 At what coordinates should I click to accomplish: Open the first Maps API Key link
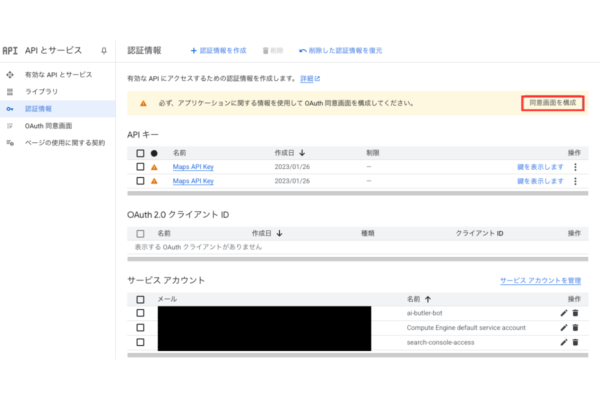point(193,167)
